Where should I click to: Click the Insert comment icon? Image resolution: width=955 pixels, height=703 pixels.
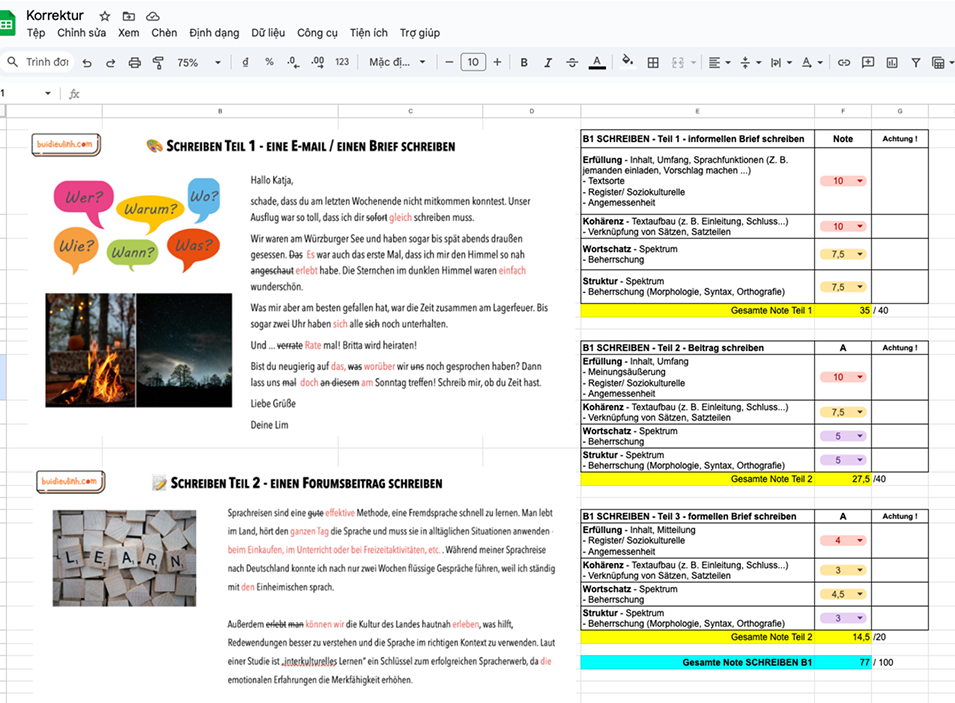click(x=868, y=62)
